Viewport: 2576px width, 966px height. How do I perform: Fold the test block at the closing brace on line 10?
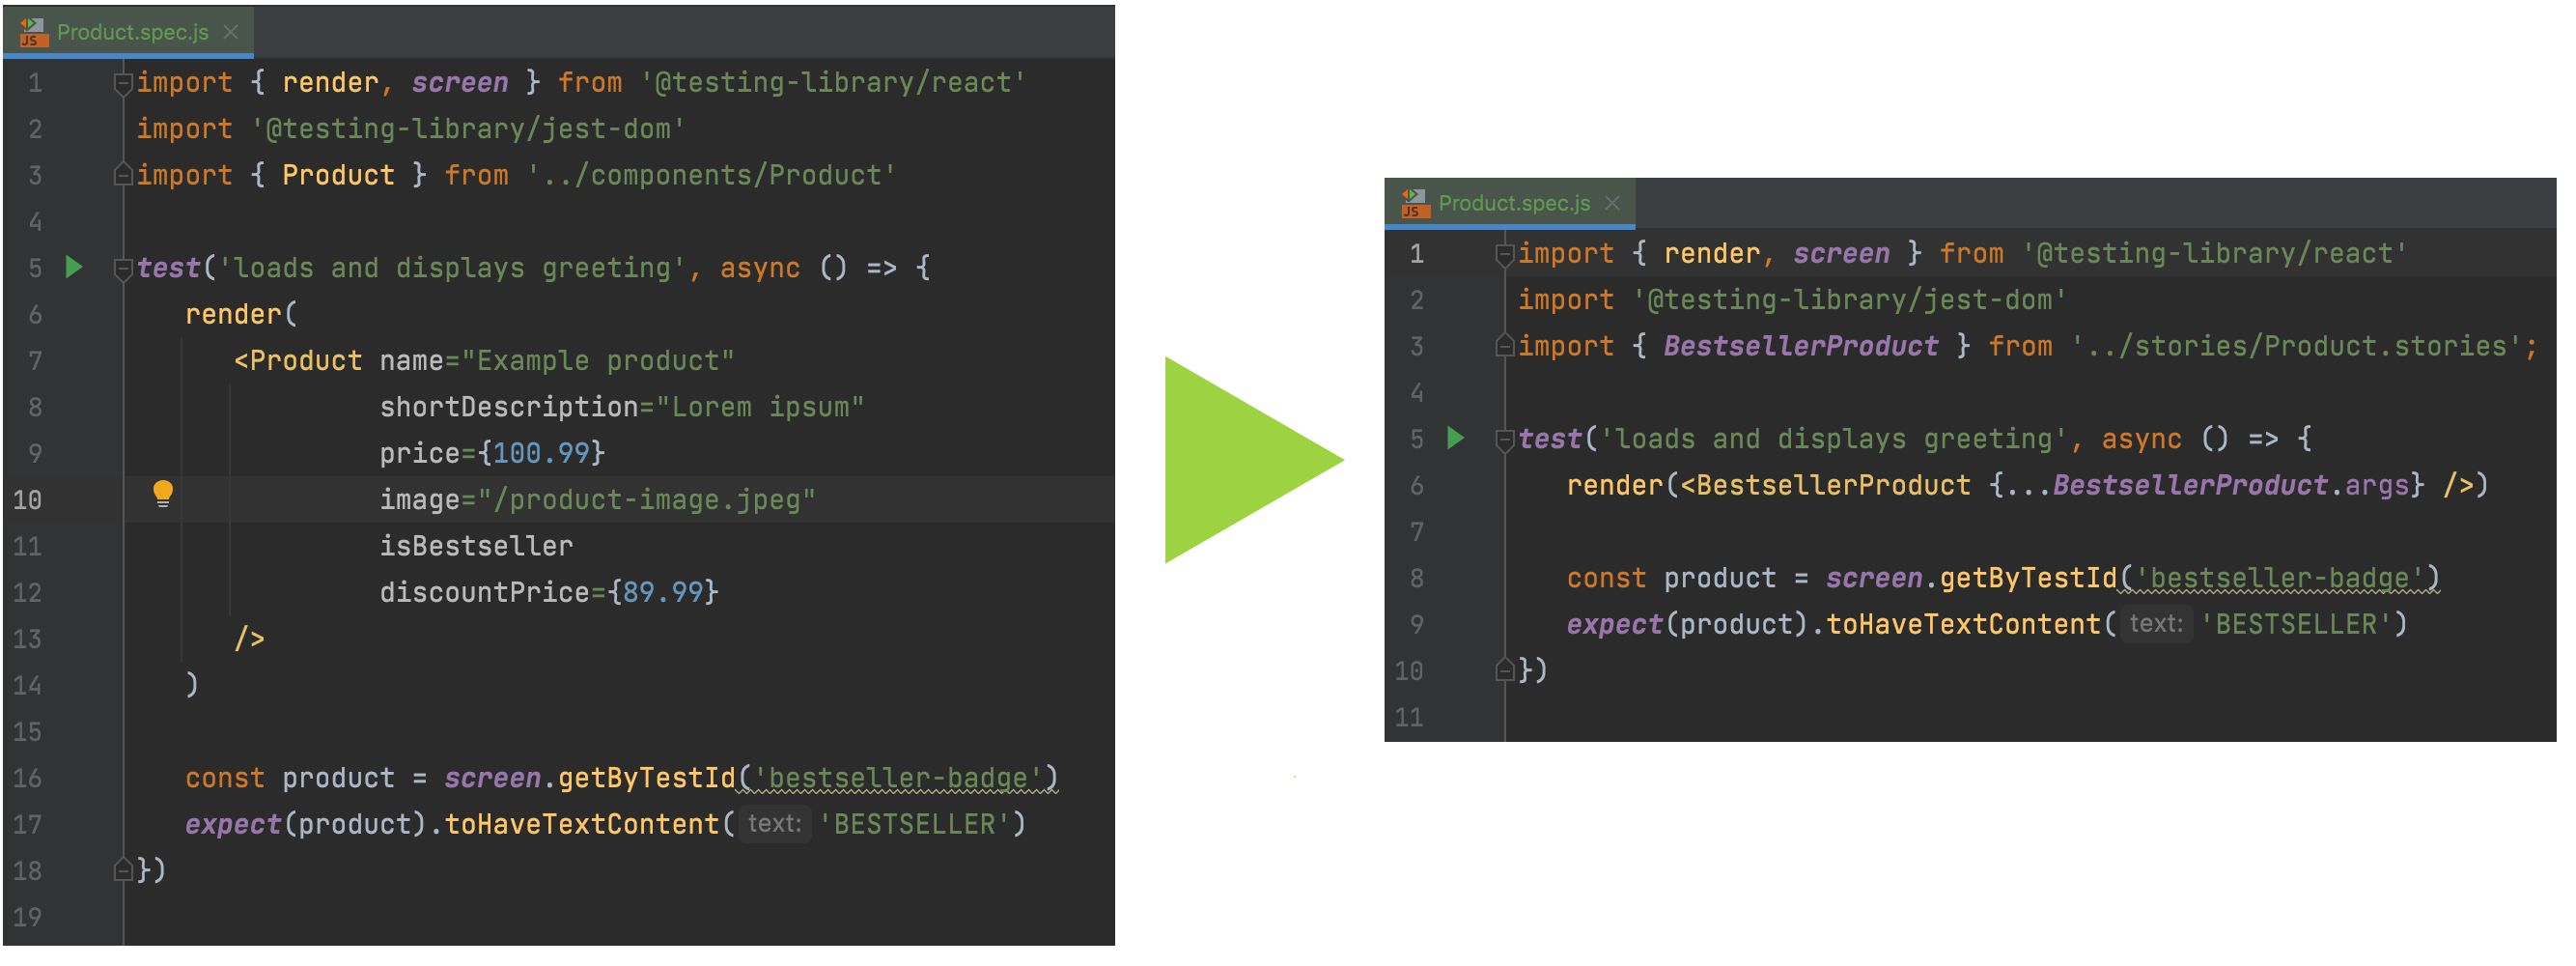[1504, 670]
